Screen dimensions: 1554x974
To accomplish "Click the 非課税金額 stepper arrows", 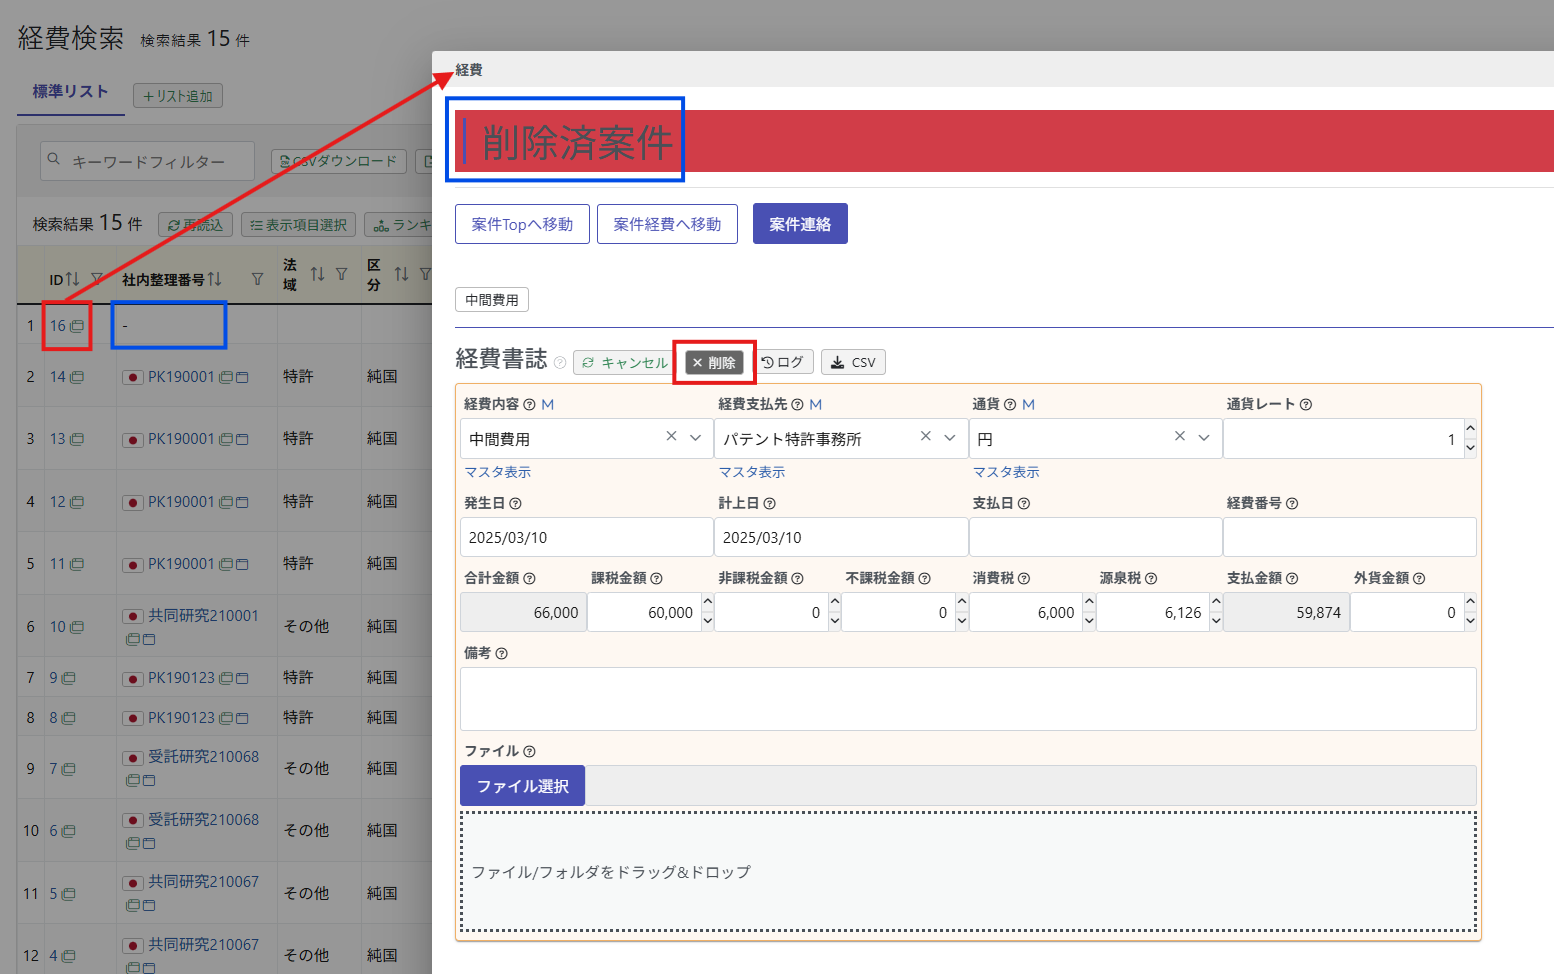I will pos(835,612).
